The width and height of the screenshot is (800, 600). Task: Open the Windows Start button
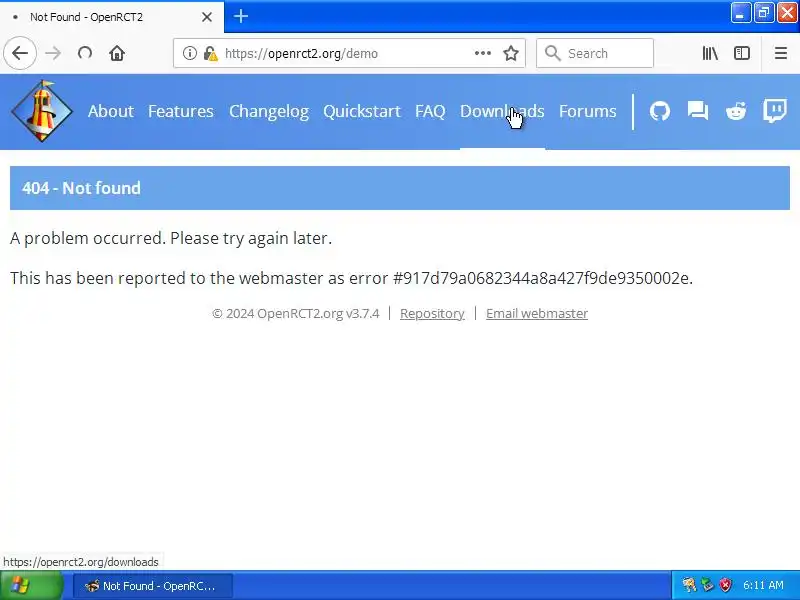pos(32,585)
